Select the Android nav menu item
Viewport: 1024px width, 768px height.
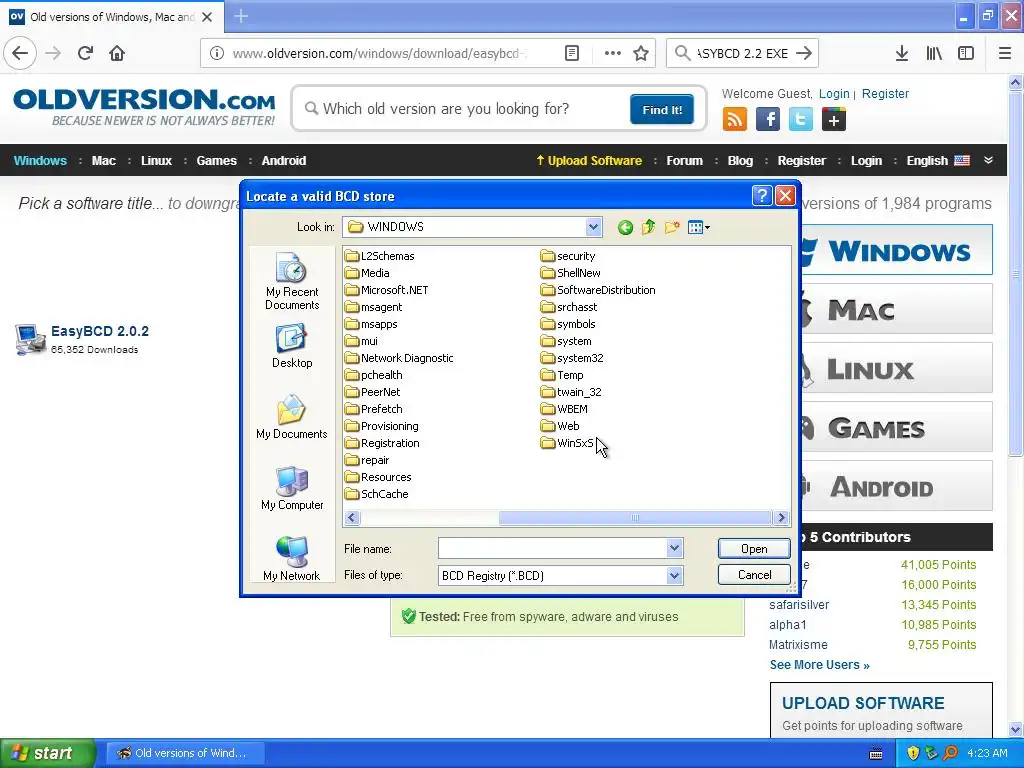[283, 161]
